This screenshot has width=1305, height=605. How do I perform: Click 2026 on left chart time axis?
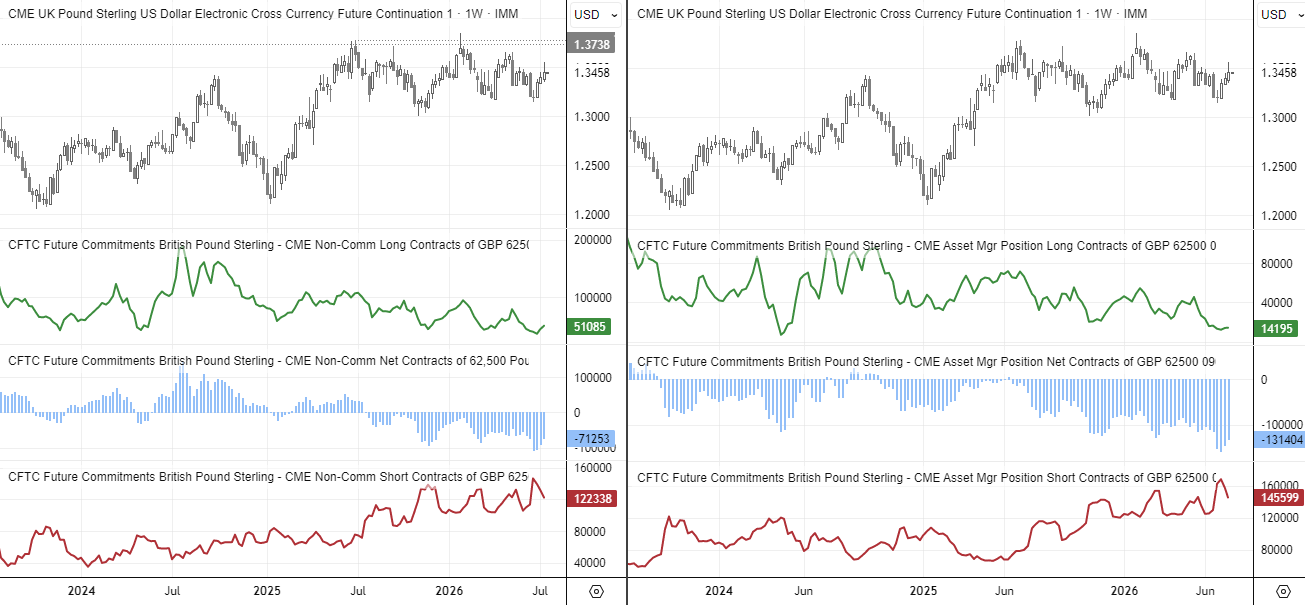[x=451, y=590]
